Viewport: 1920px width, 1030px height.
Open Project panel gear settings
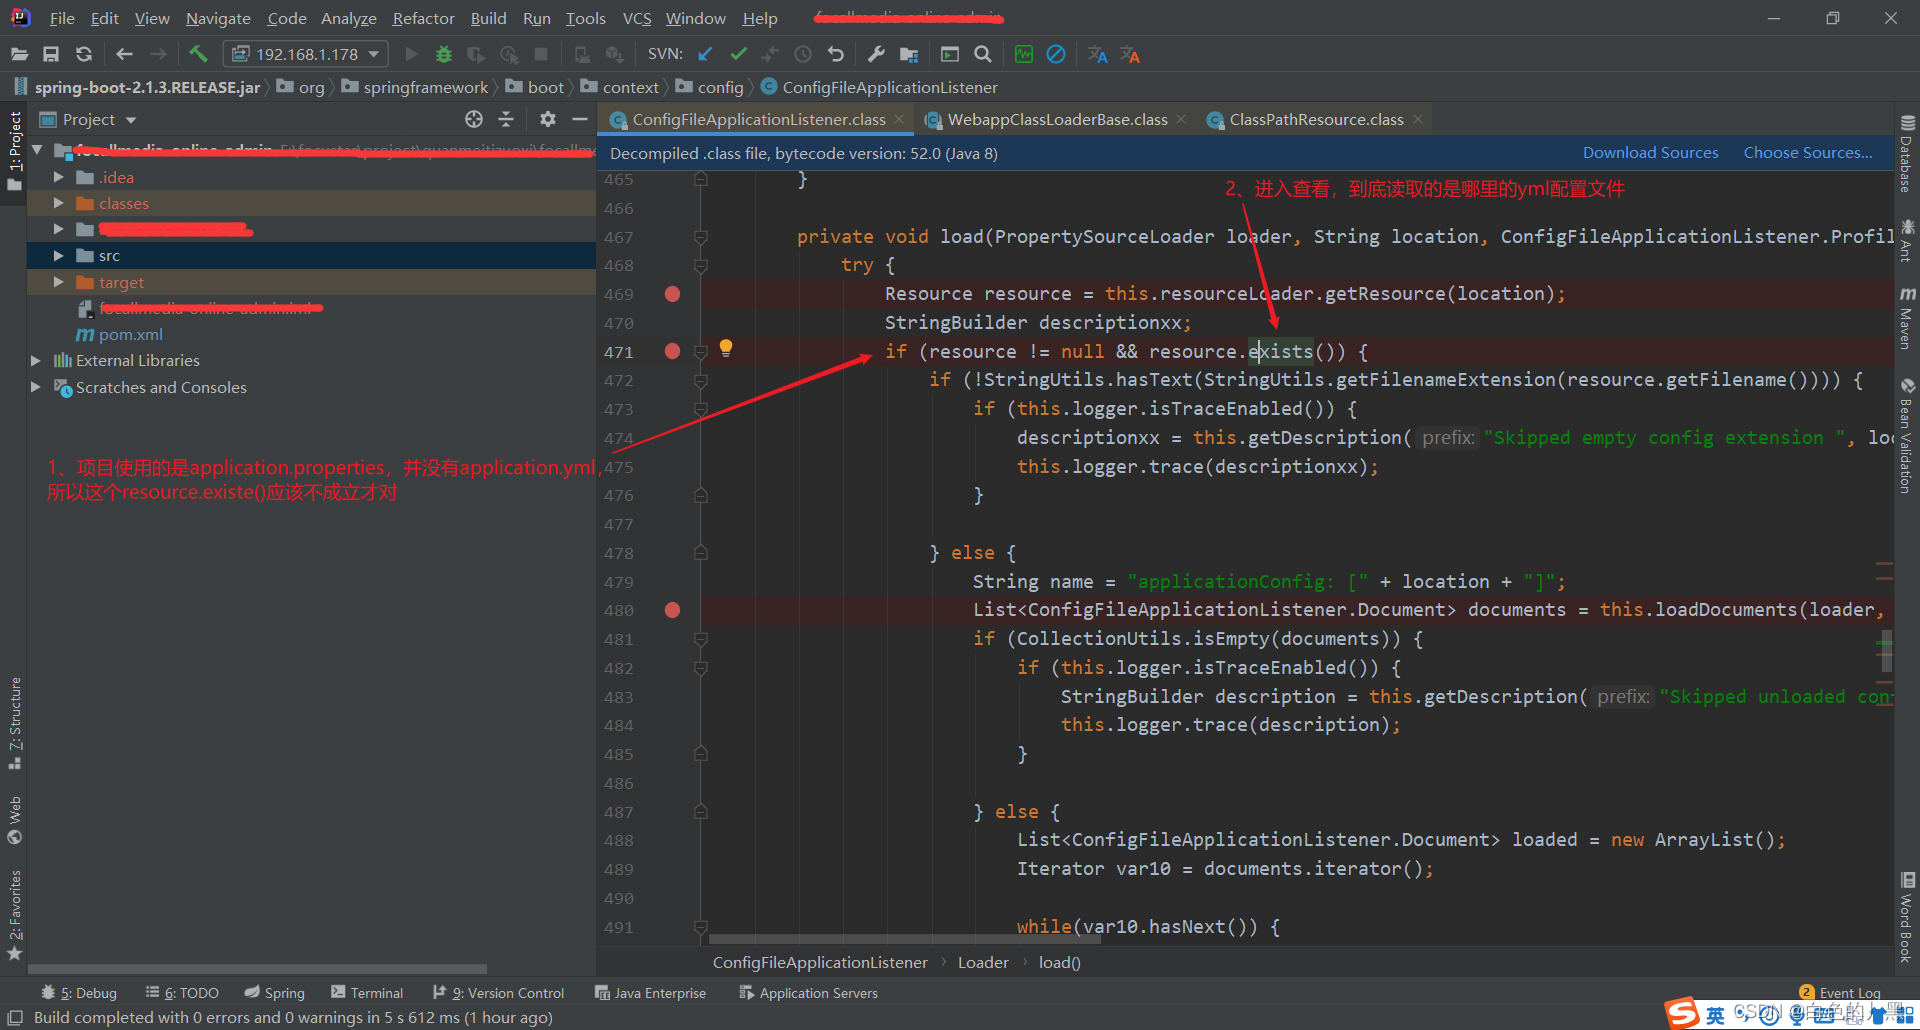tap(547, 119)
